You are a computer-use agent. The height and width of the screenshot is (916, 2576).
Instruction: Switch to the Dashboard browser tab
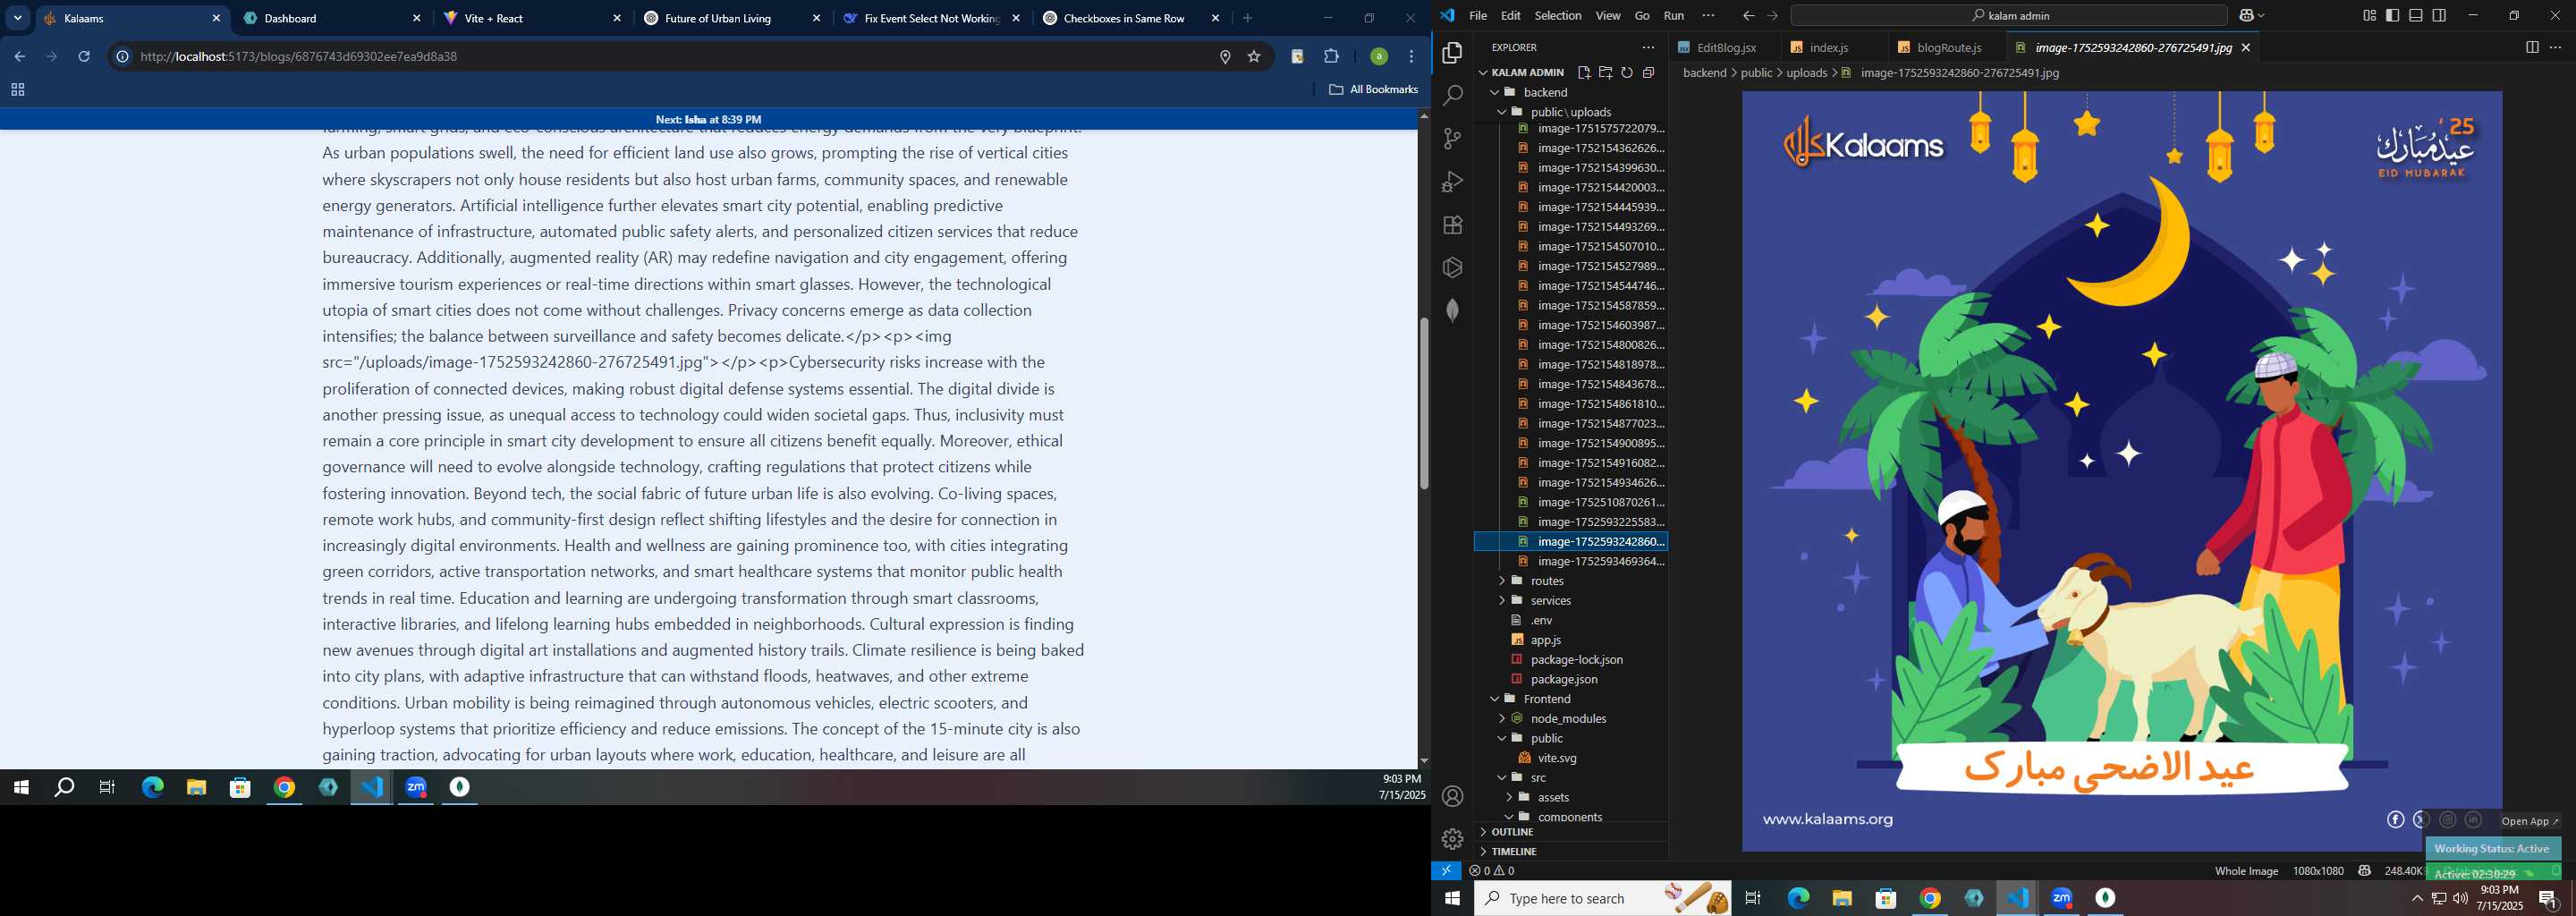tap(332, 18)
